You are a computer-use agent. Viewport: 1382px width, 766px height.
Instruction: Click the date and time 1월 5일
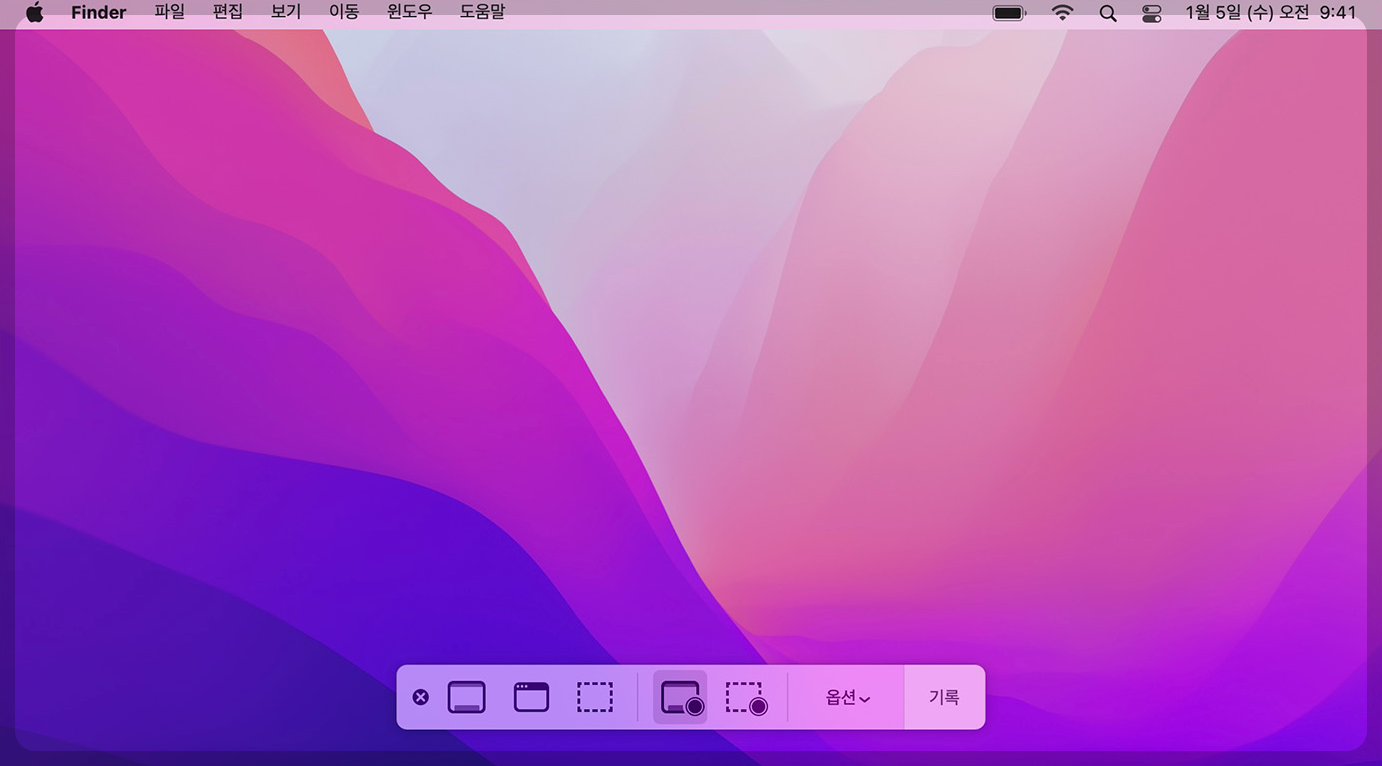pyautogui.click(x=1271, y=13)
